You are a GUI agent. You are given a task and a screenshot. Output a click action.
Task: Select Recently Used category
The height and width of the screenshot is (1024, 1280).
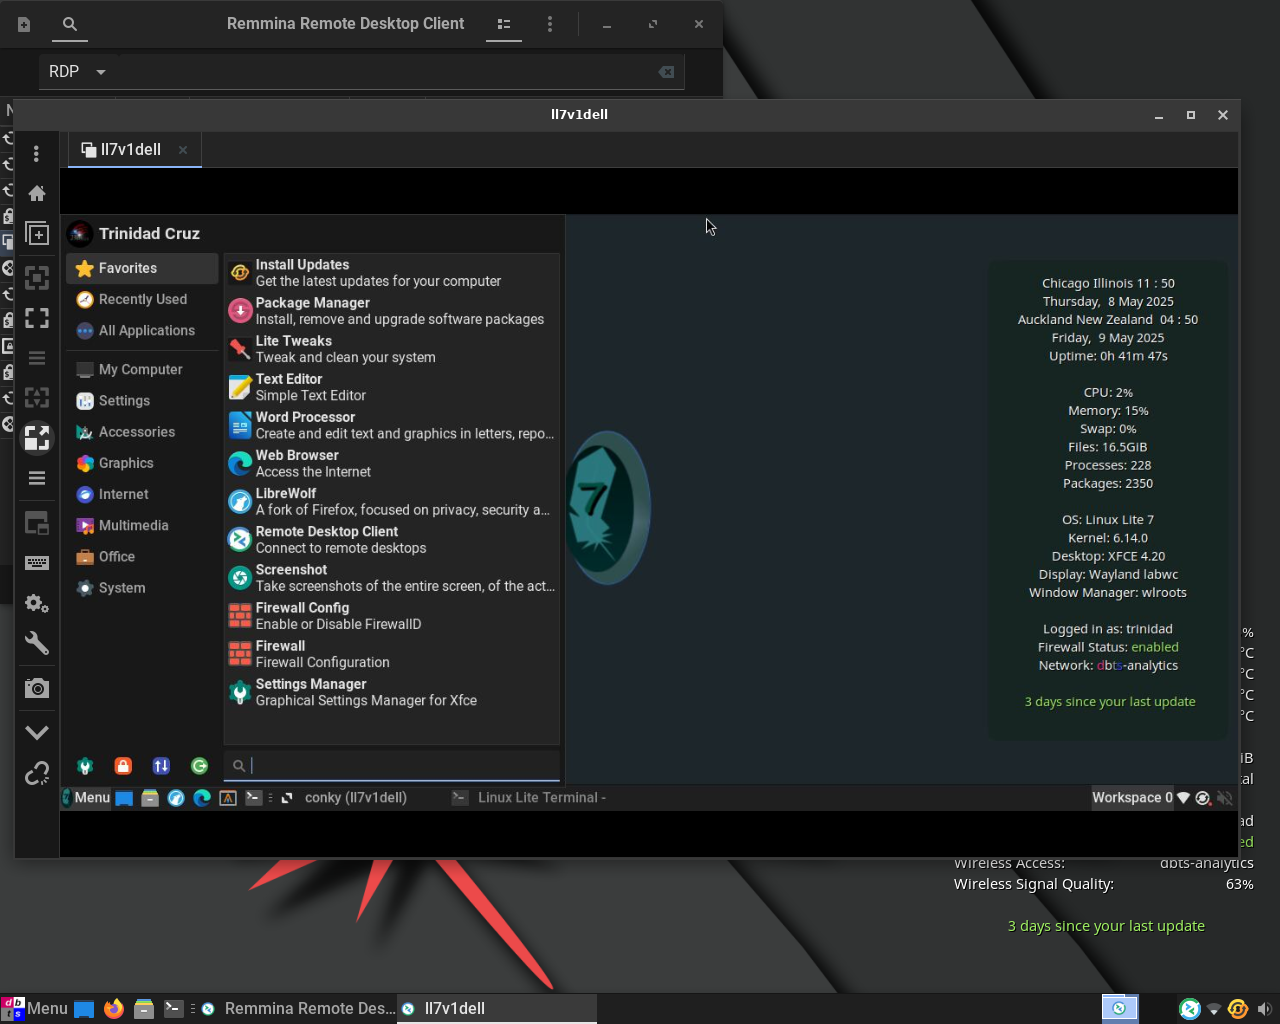click(x=142, y=299)
